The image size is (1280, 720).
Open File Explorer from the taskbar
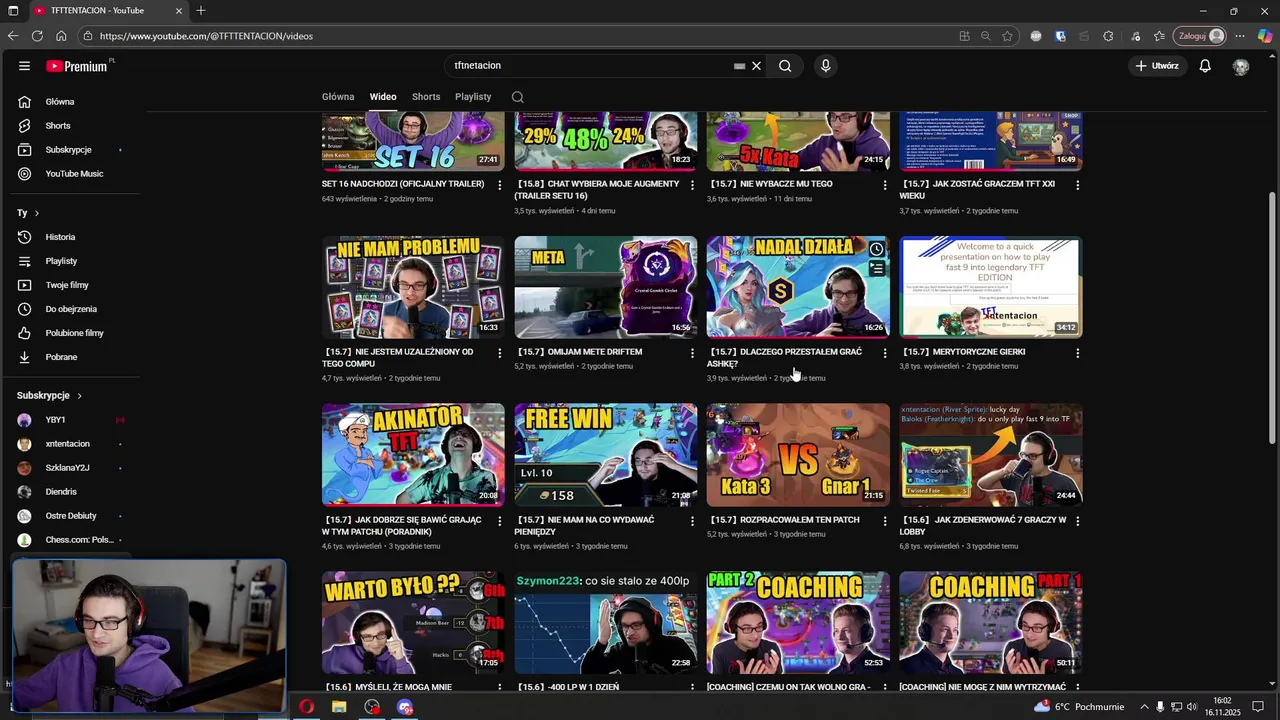pyautogui.click(x=339, y=707)
